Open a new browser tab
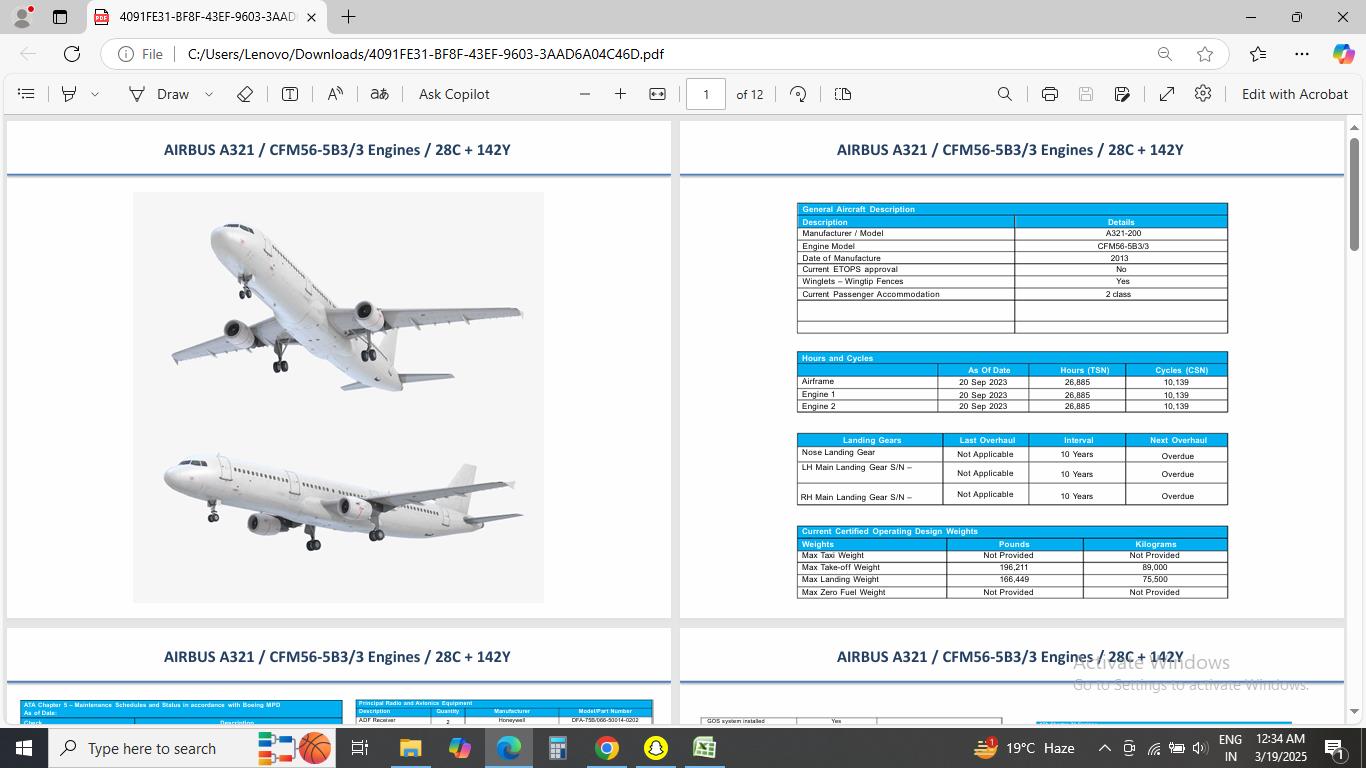Screen dimensions: 1366x768 (348, 17)
